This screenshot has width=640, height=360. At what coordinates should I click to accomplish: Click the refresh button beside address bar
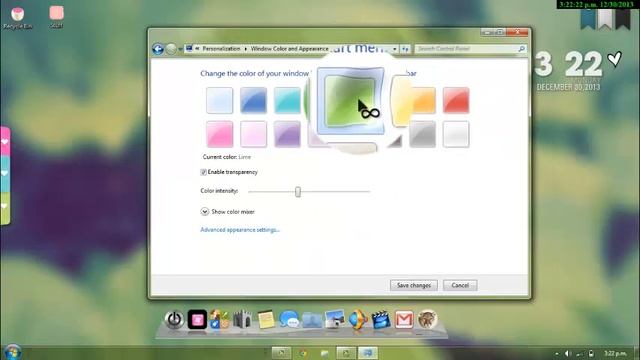pos(405,49)
